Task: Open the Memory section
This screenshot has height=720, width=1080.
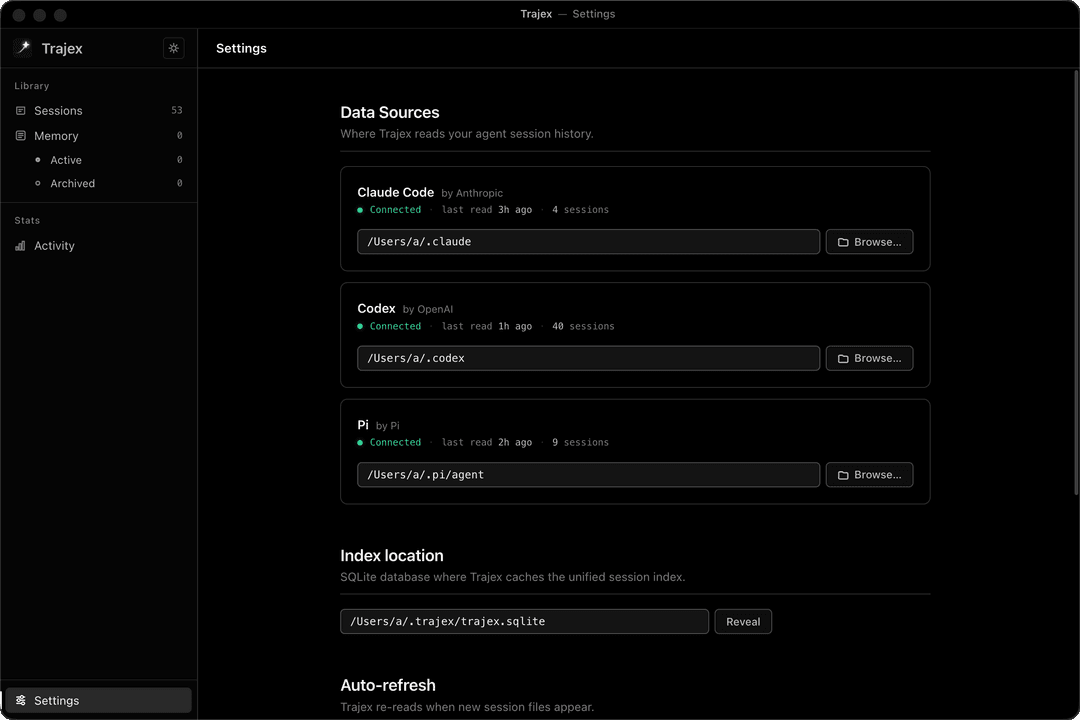Action: pos(98,136)
